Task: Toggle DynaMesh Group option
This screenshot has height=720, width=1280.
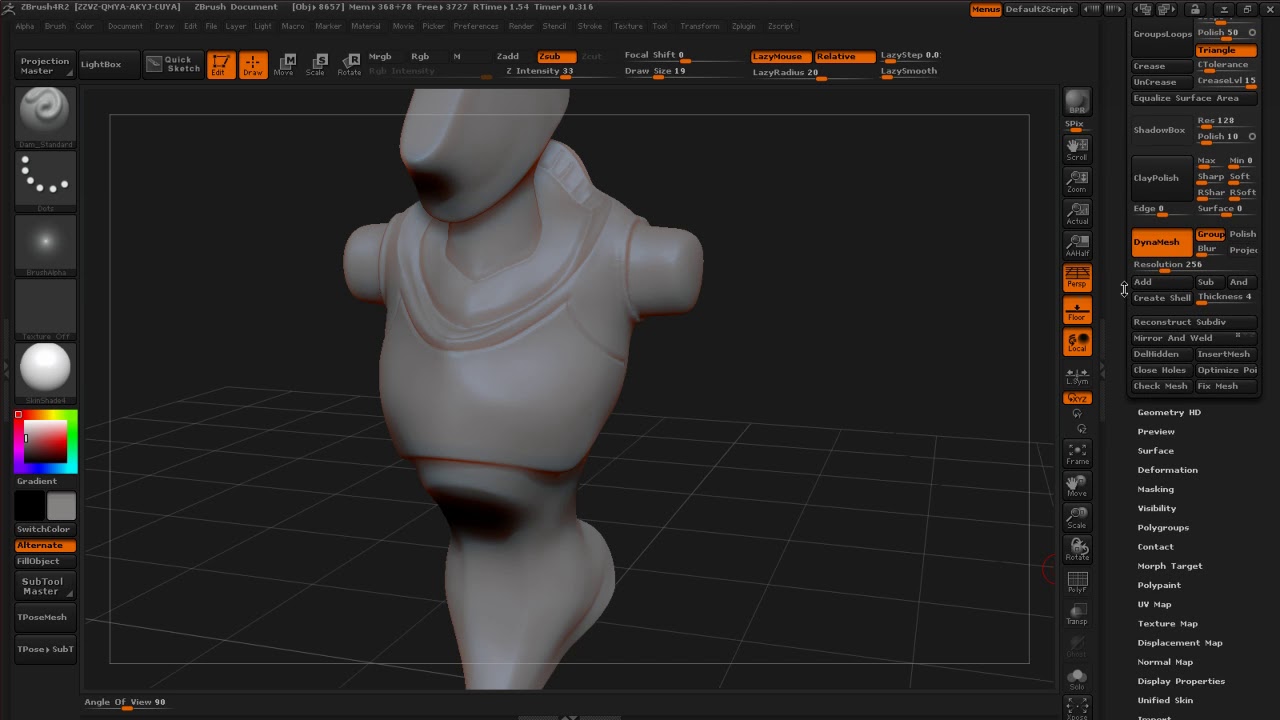Action: tap(1210, 234)
